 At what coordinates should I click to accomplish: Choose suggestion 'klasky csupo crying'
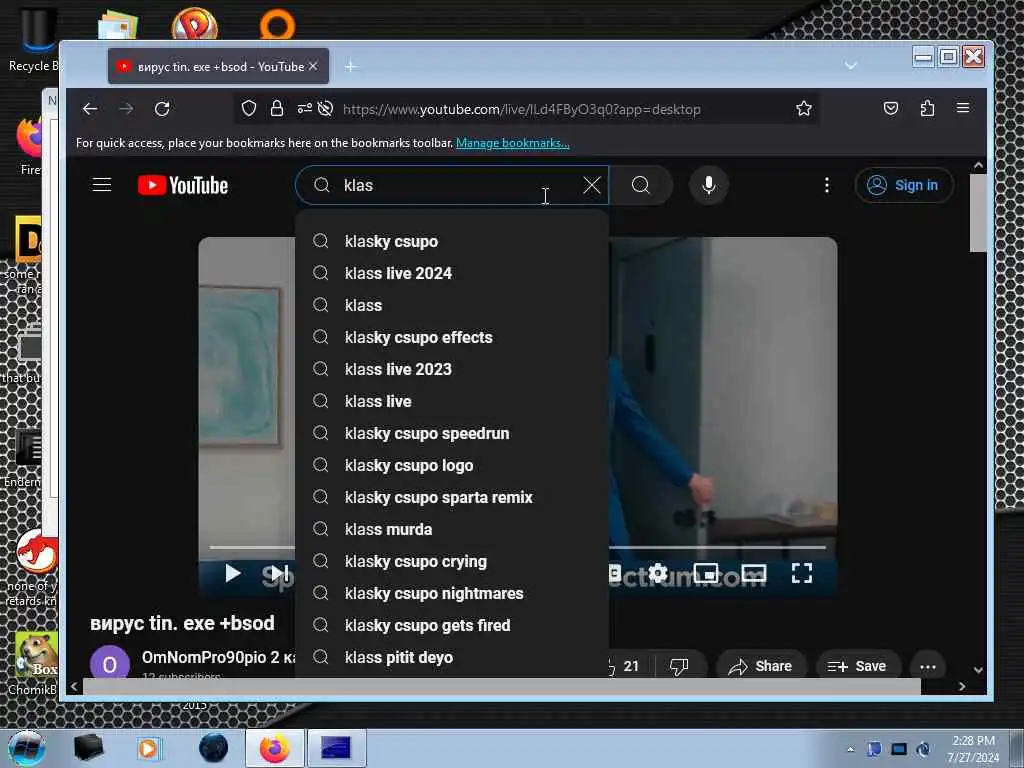pos(452,561)
